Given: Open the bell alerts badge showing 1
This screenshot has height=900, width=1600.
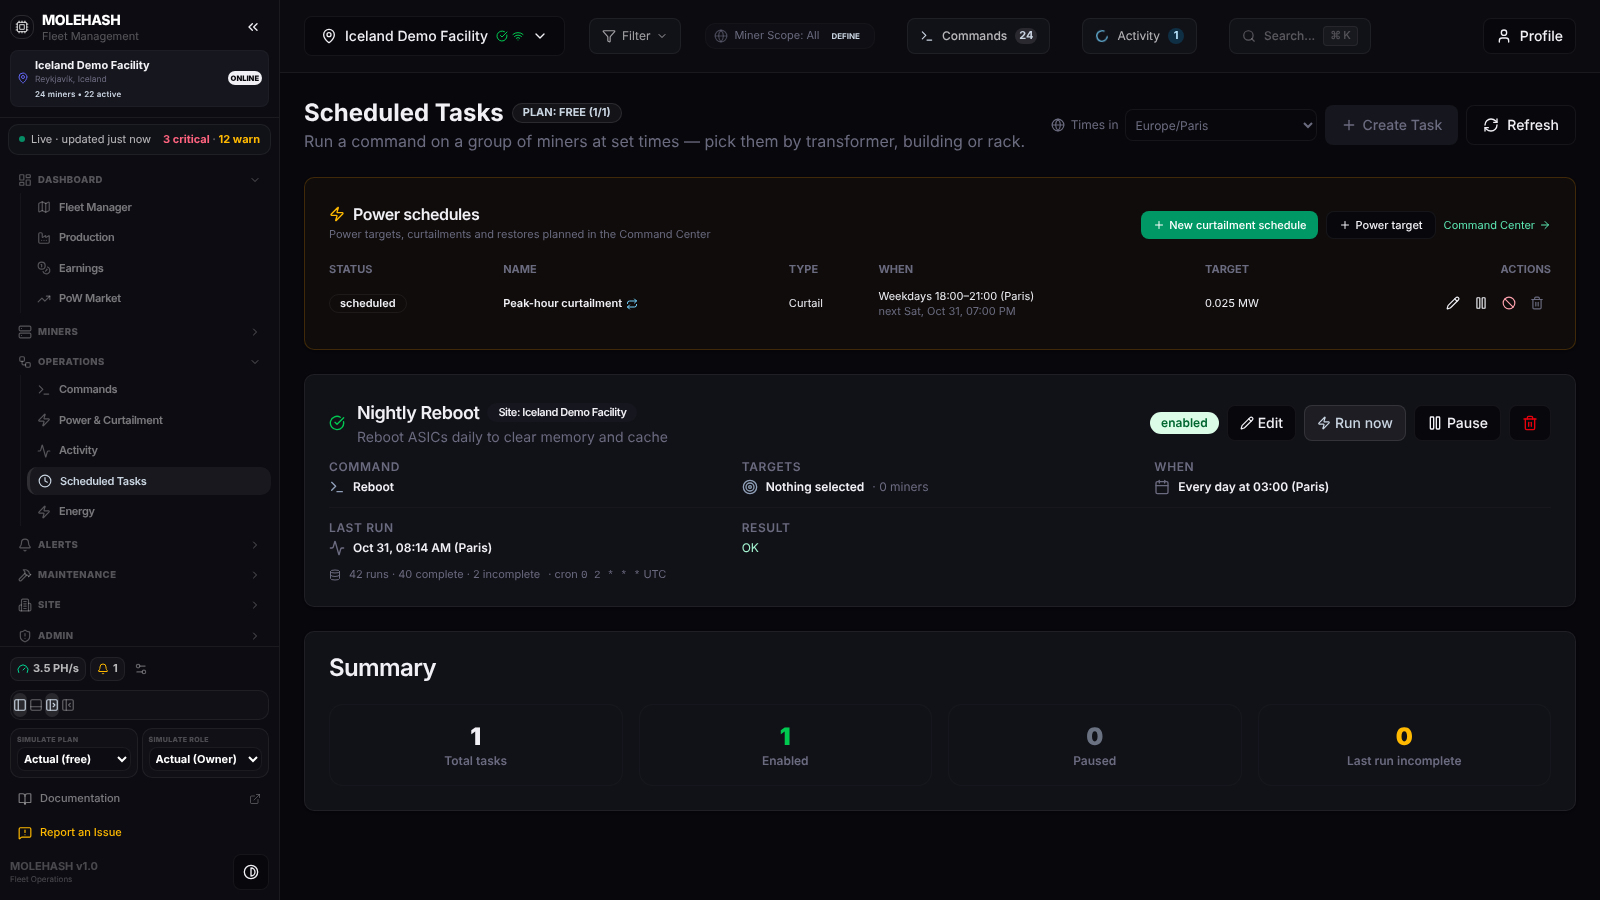Looking at the screenshot, I should (108, 669).
